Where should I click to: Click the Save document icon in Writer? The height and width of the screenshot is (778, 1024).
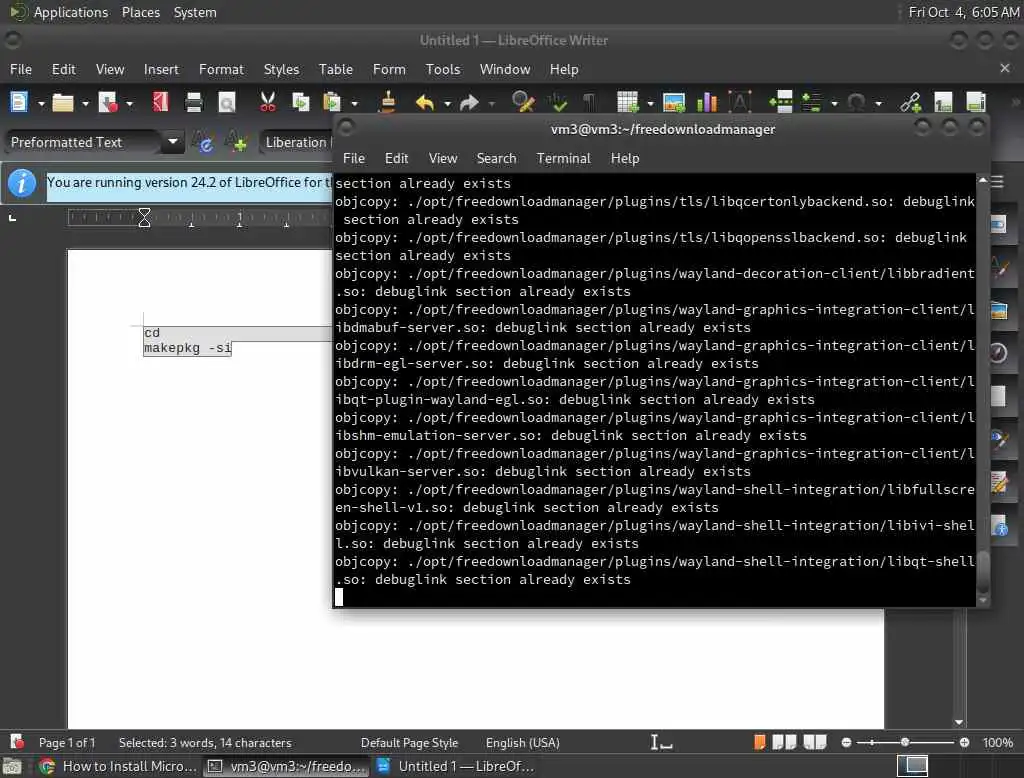(x=107, y=102)
